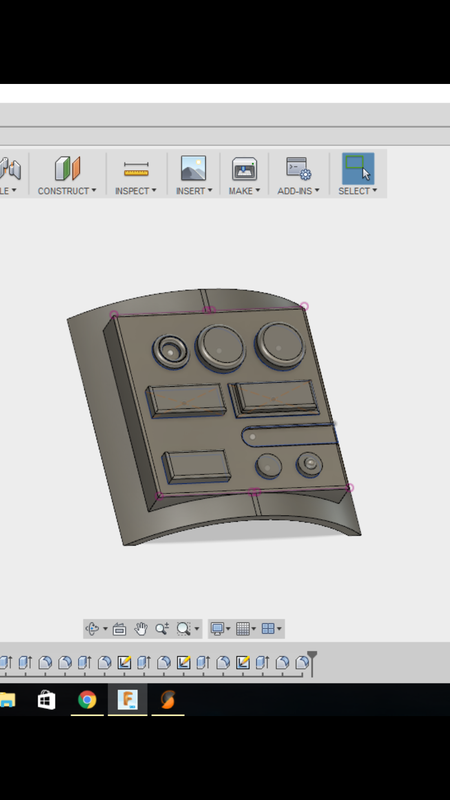Image resolution: width=450 pixels, height=800 pixels.
Task: Click the Orbit navigation icon
Action: coord(92,629)
